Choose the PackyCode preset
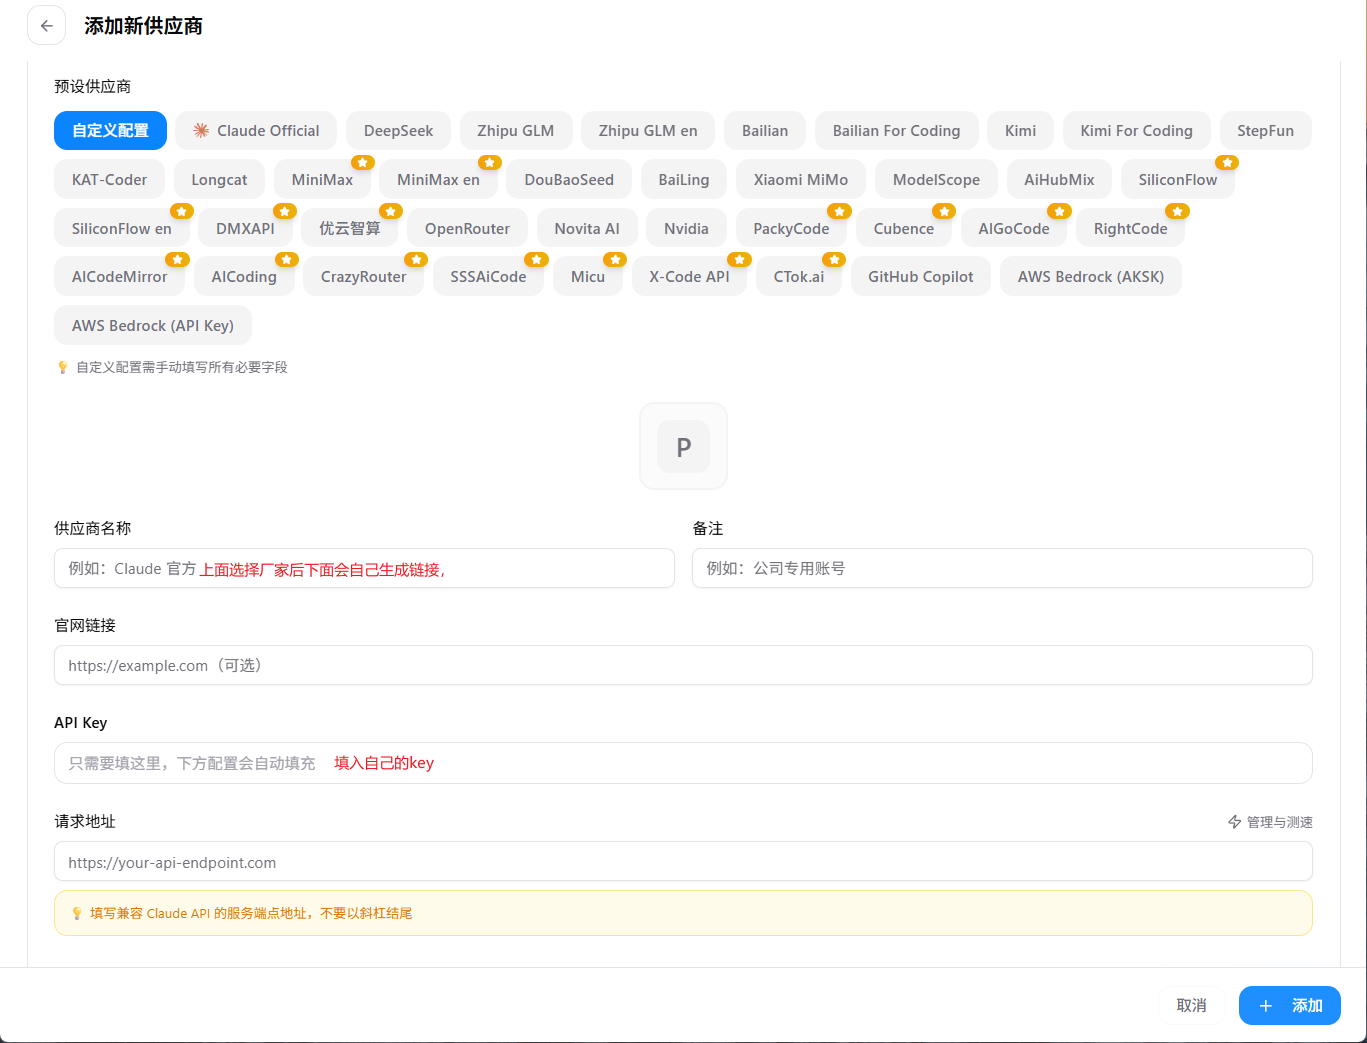Screen dimensions: 1367x1043 [791, 229]
